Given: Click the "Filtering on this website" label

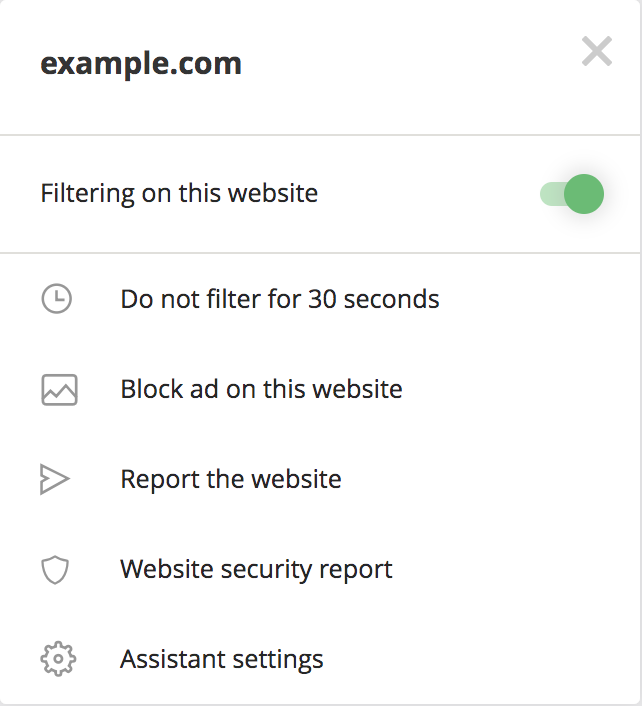Looking at the screenshot, I should click(179, 193).
